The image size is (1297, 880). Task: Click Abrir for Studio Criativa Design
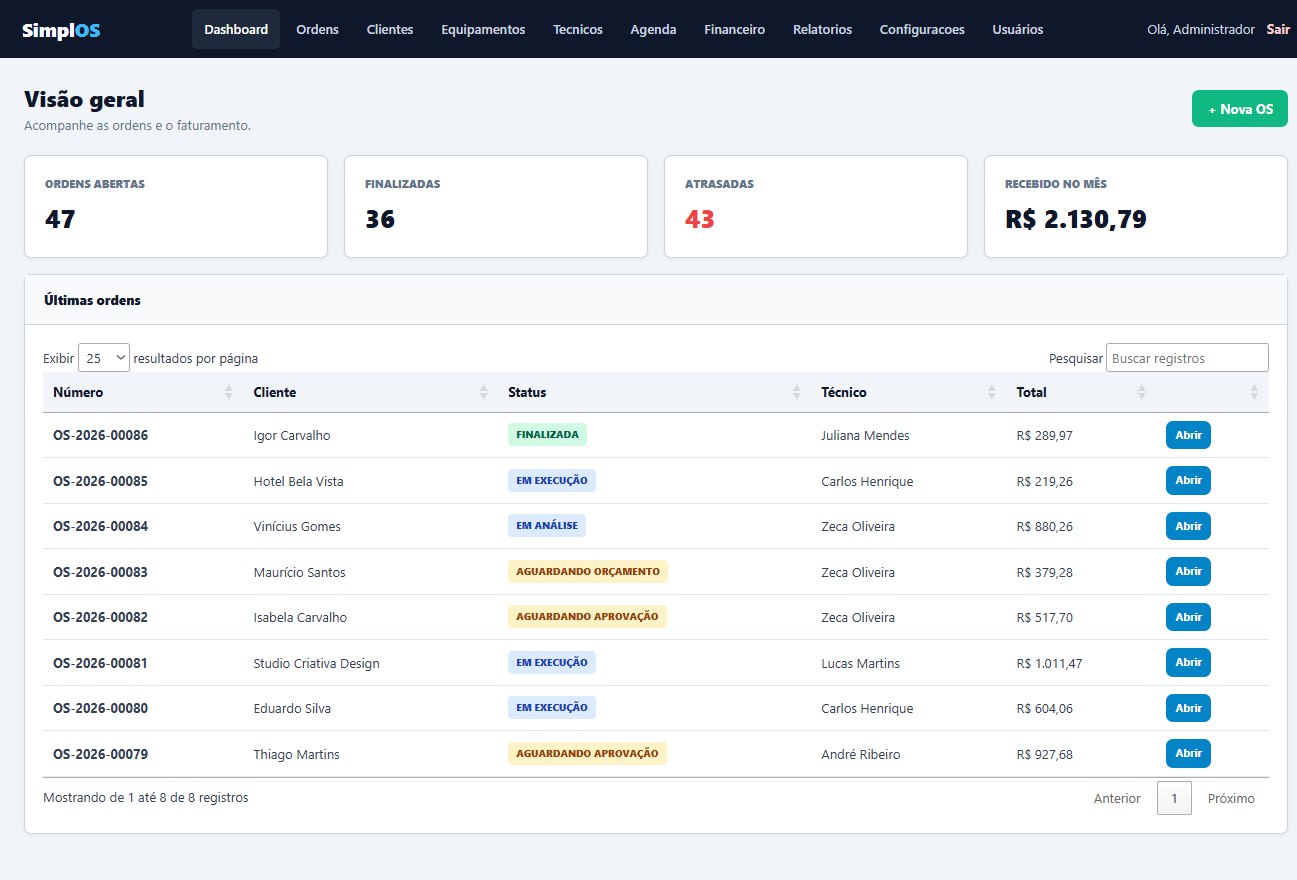pos(1188,663)
